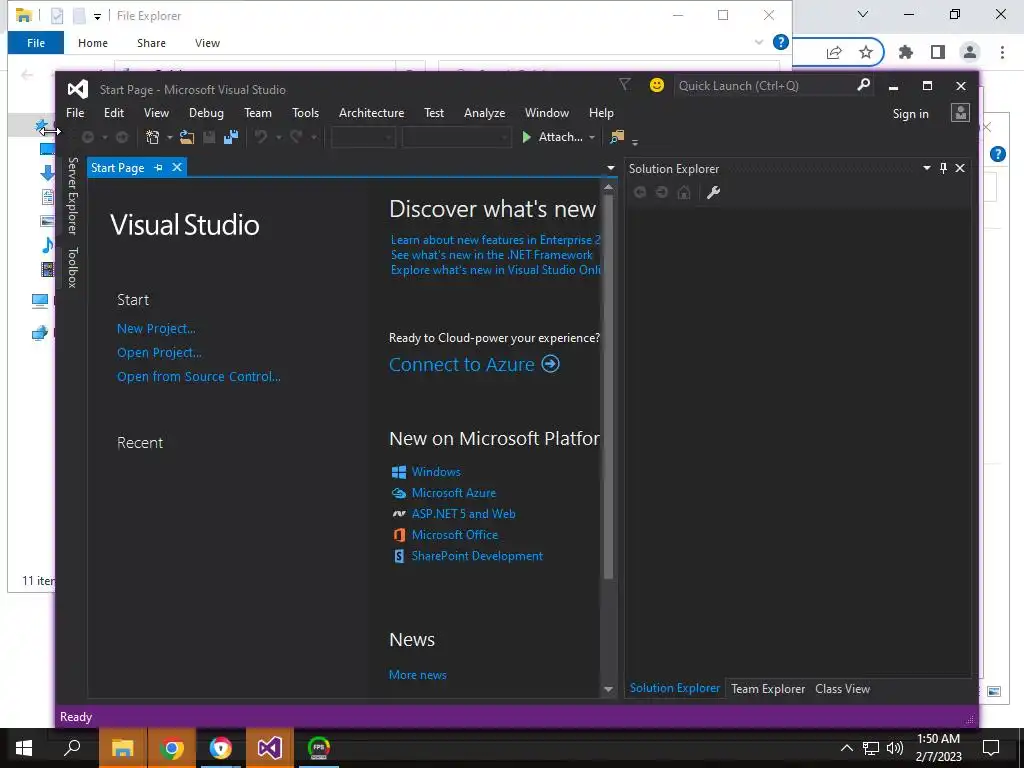Open File Explorer from the taskbar
Viewport: 1024px width, 768px height.
[x=122, y=748]
